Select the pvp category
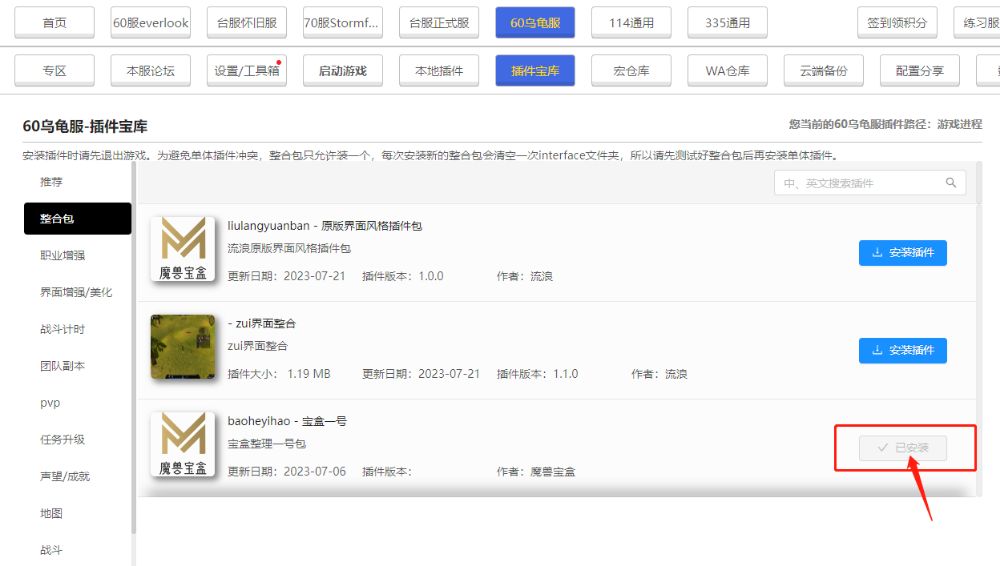 pyautogui.click(x=50, y=403)
